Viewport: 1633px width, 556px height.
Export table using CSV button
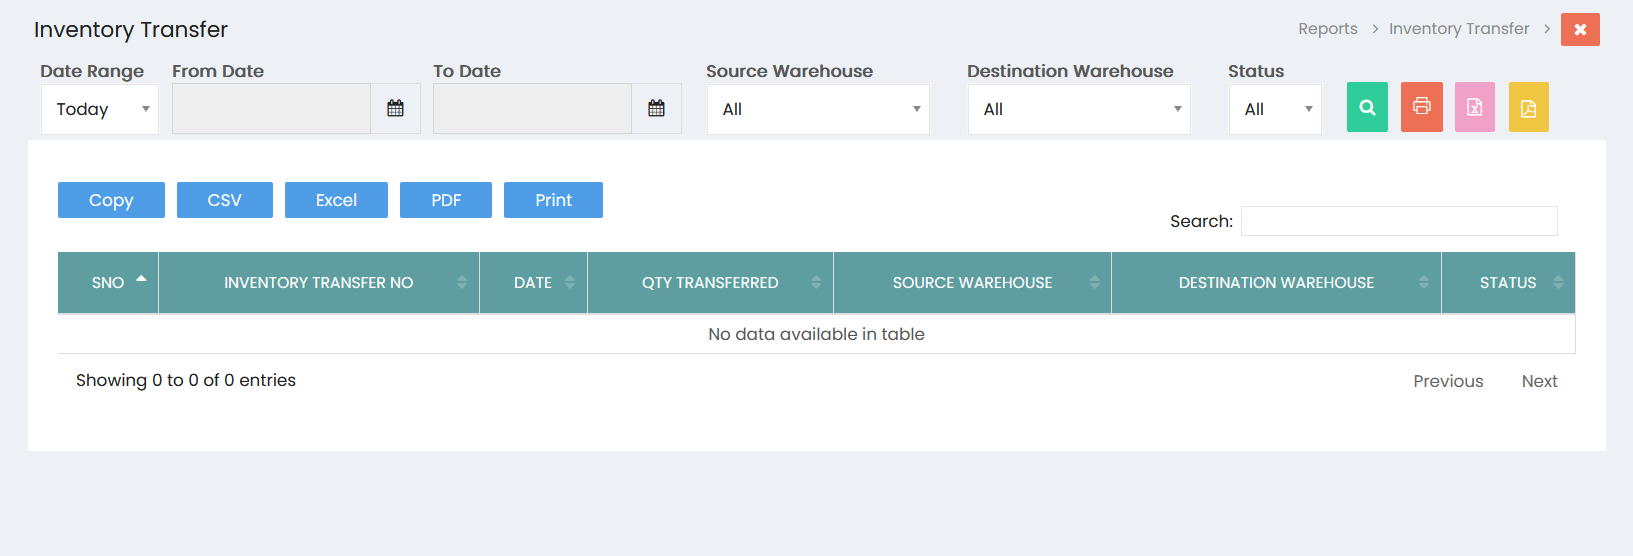coord(225,200)
